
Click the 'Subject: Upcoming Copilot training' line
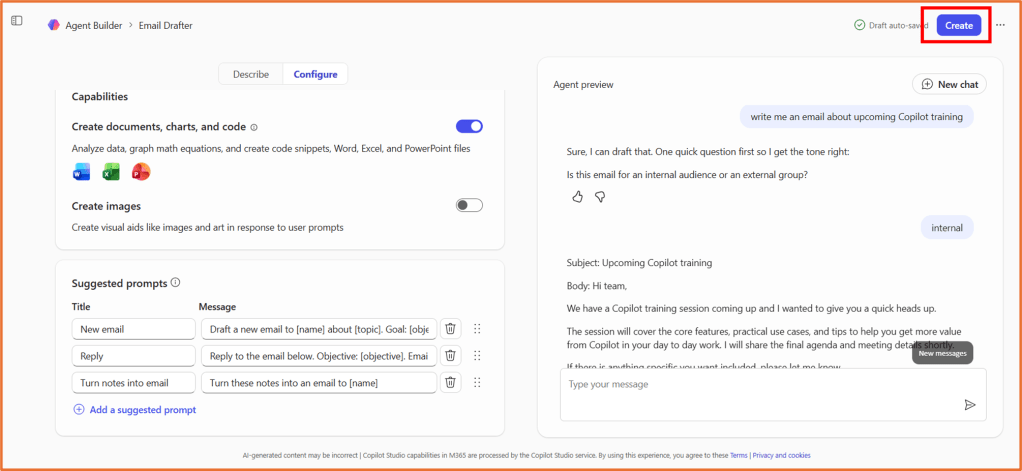[639, 263]
